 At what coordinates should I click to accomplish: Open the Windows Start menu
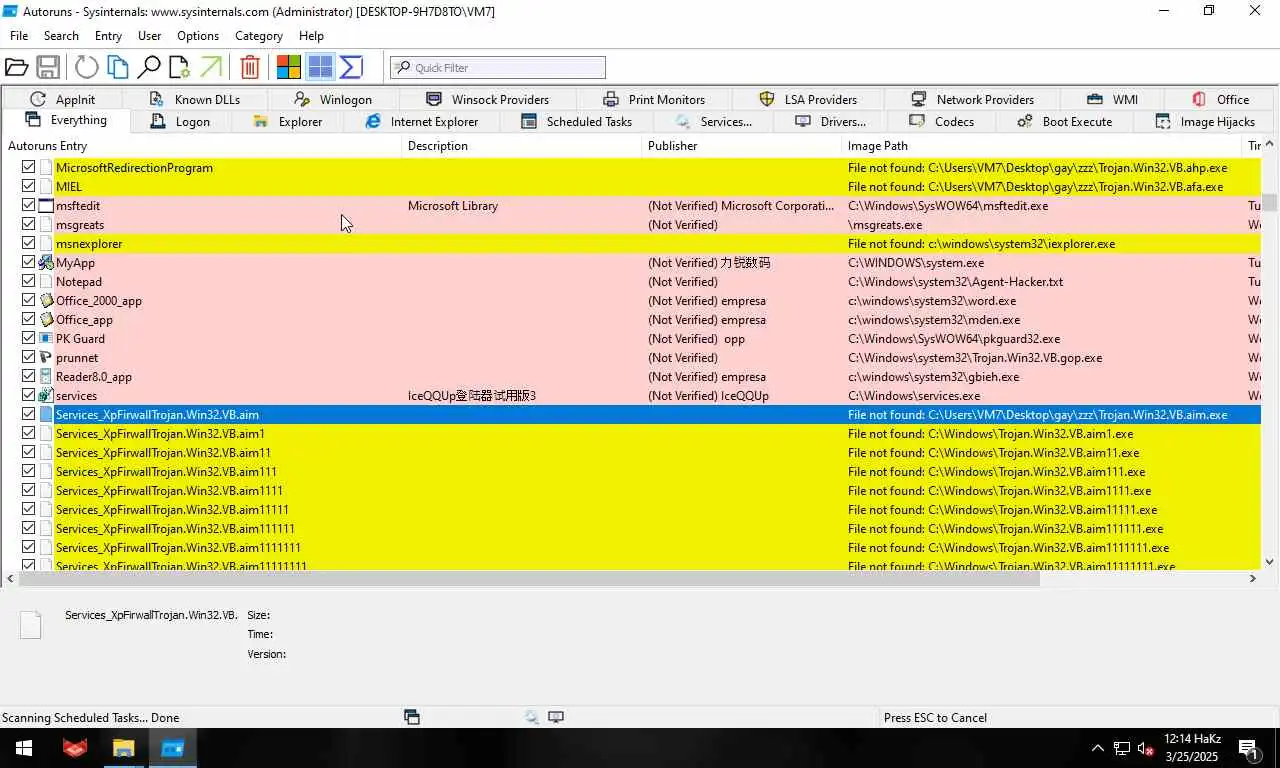click(24, 748)
